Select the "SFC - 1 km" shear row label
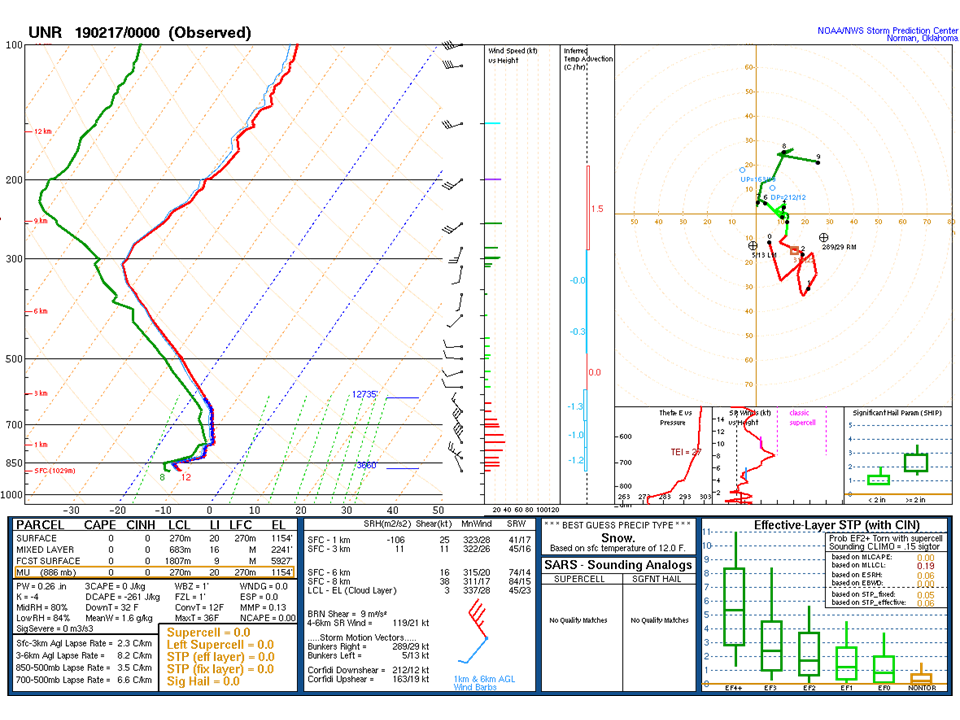Viewport: 960px width, 720px height. click(x=329, y=539)
